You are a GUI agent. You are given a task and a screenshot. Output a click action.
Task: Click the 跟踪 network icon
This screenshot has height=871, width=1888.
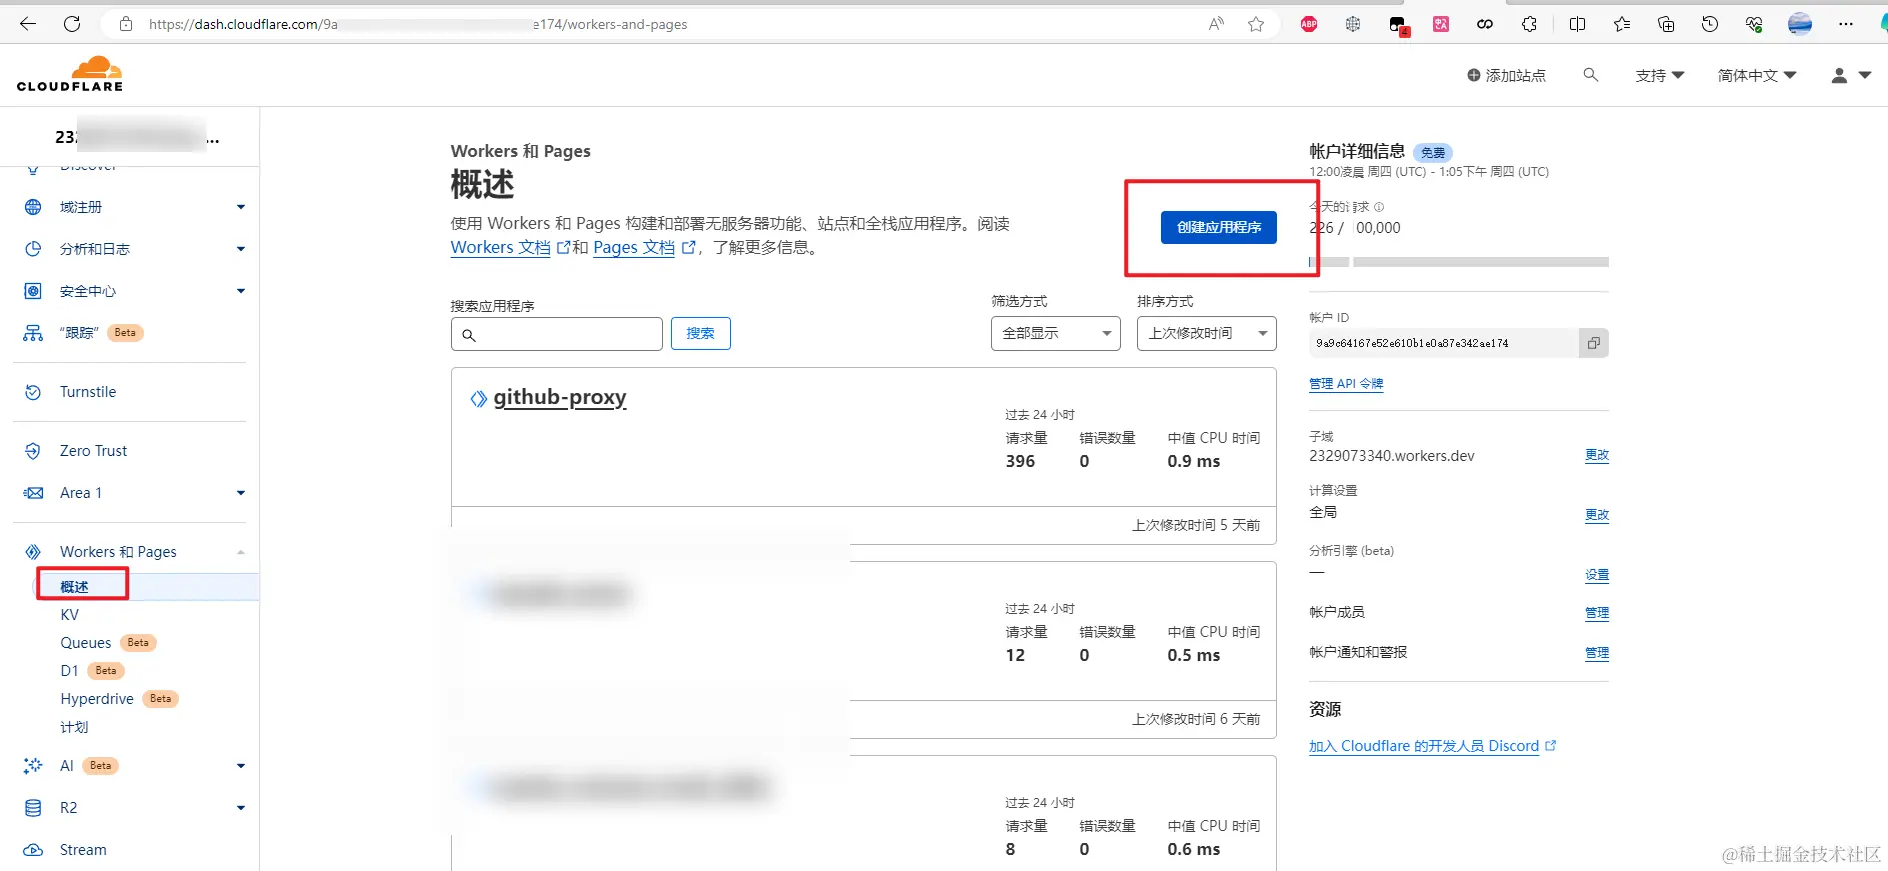[33, 333]
